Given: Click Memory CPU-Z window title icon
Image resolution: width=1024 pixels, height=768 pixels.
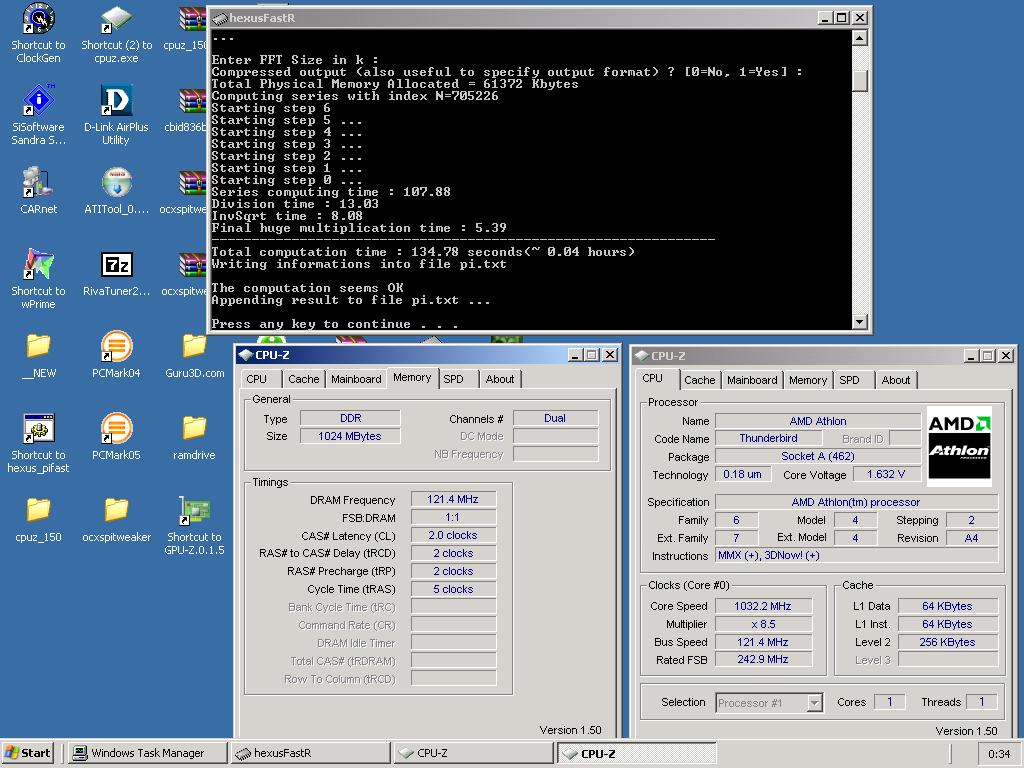Looking at the screenshot, I should (x=246, y=355).
